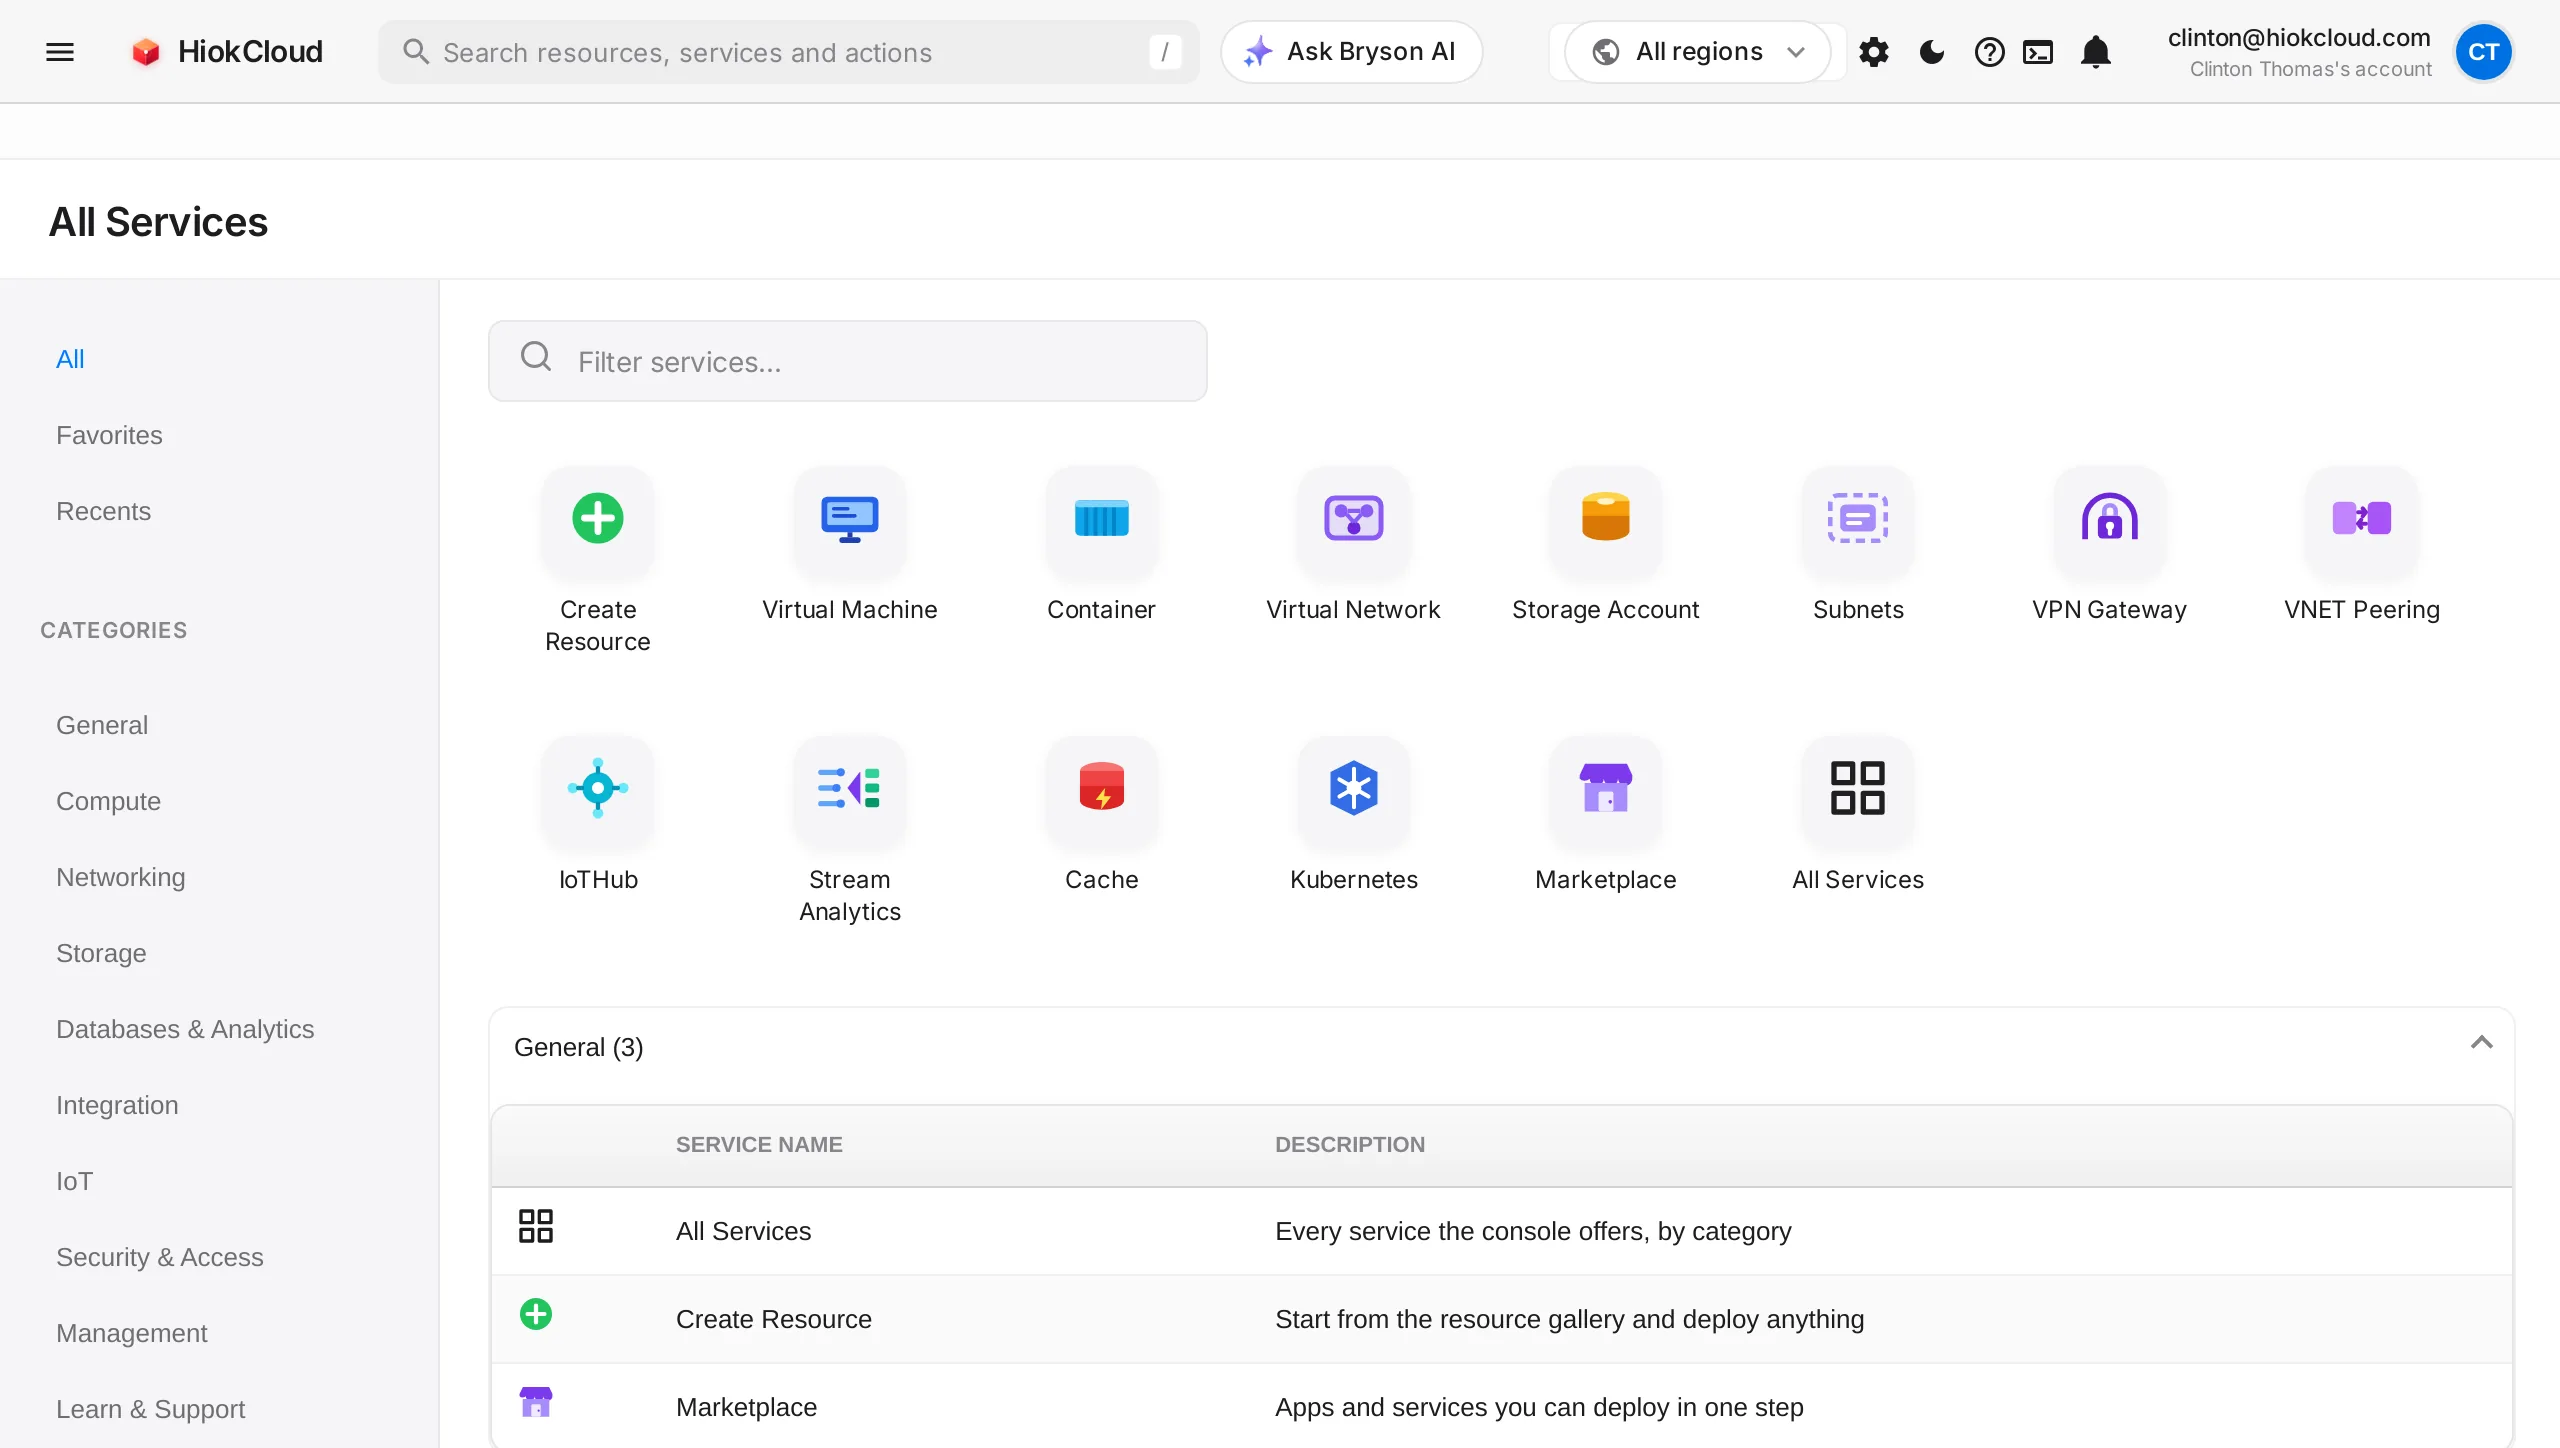This screenshot has width=2560, height=1448.
Task: Toggle dark mode with moon icon
Action: coord(1931,52)
